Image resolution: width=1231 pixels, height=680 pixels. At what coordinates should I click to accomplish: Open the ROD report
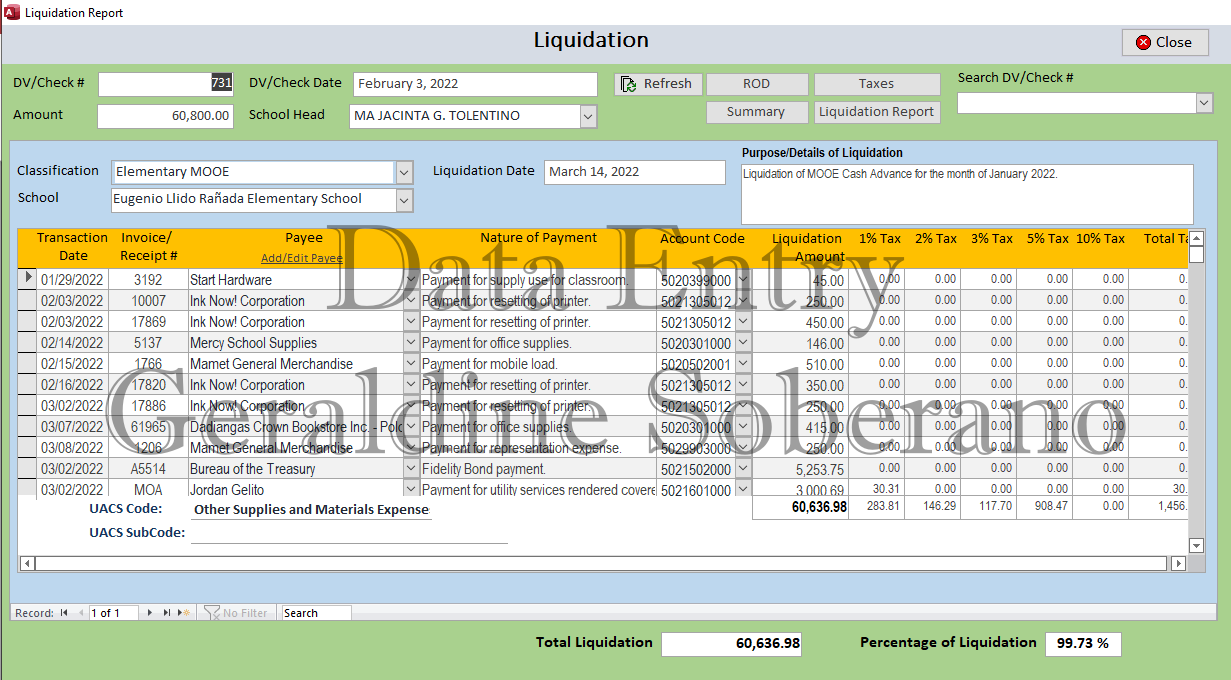click(756, 84)
